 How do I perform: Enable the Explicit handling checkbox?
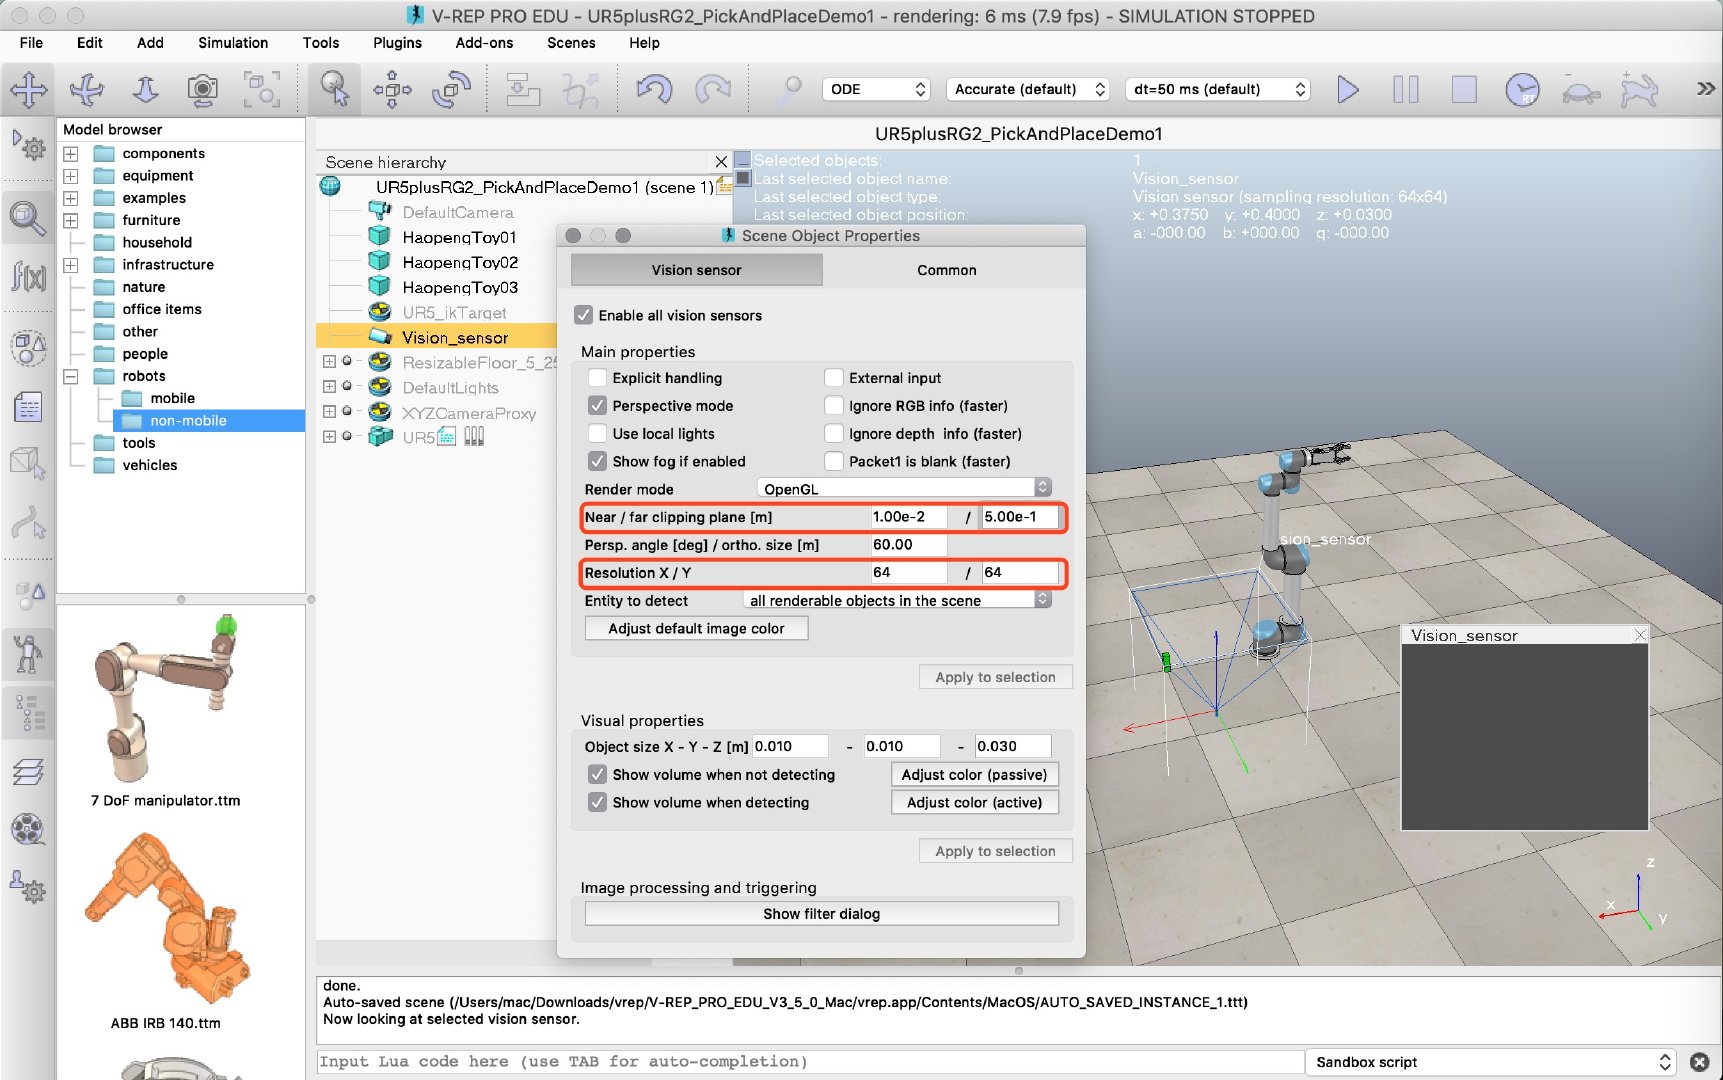597,378
